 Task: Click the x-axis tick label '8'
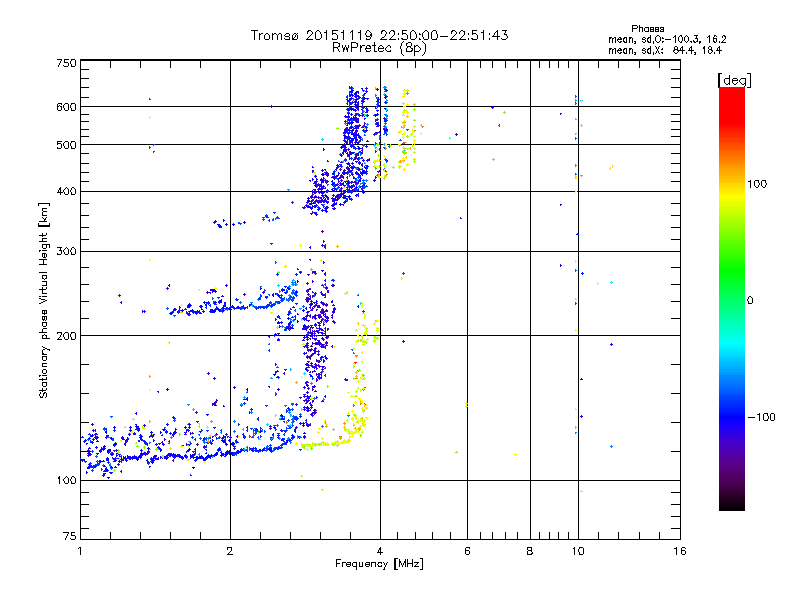[530, 551]
